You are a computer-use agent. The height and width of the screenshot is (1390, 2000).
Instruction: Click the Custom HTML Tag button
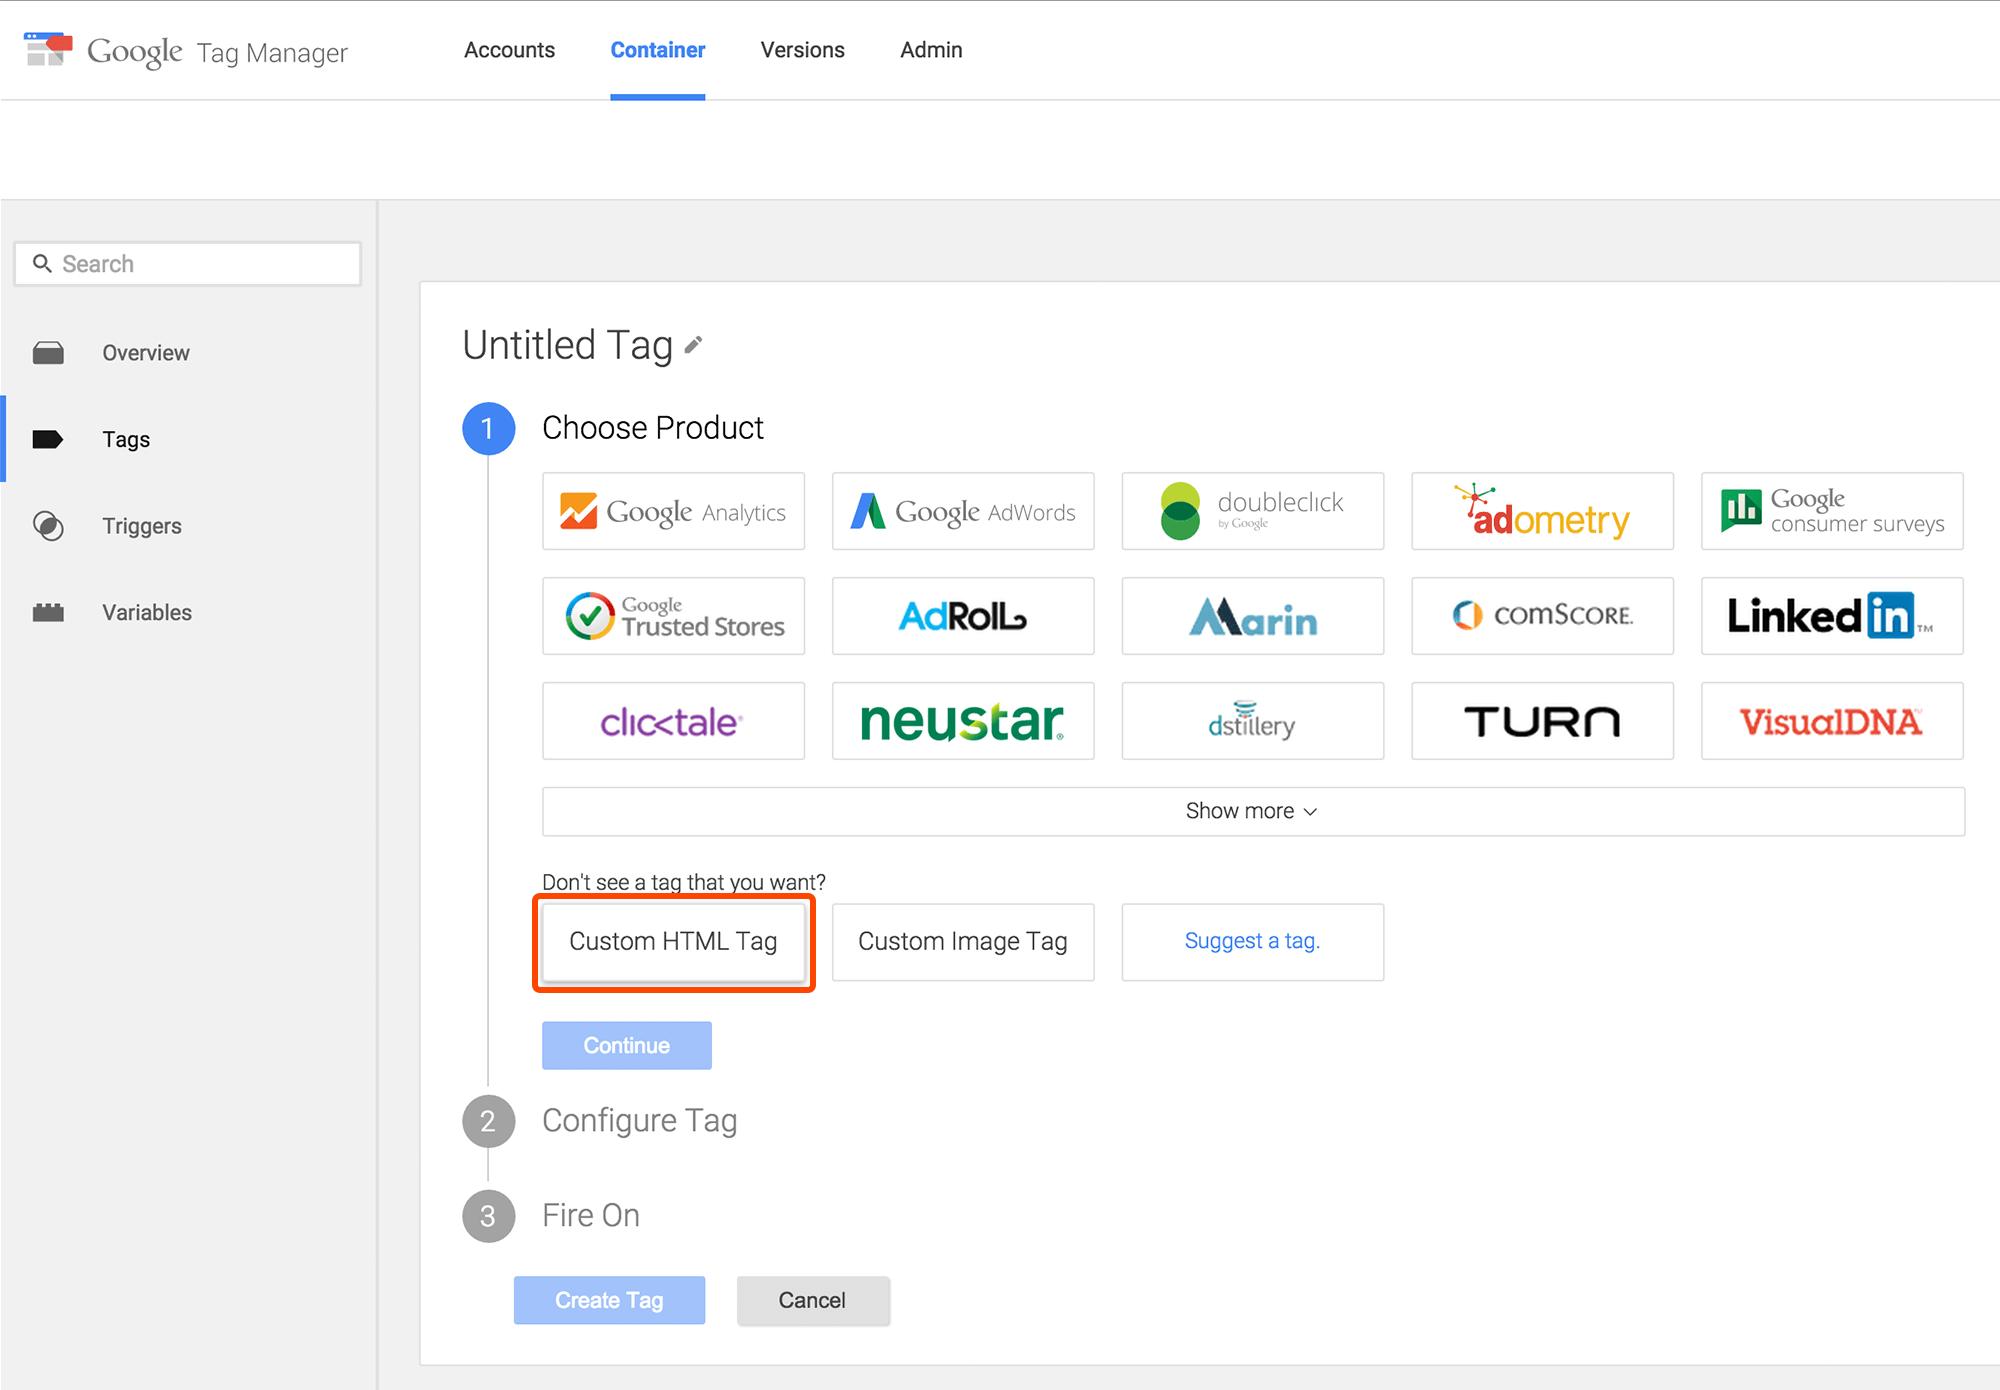tap(673, 941)
